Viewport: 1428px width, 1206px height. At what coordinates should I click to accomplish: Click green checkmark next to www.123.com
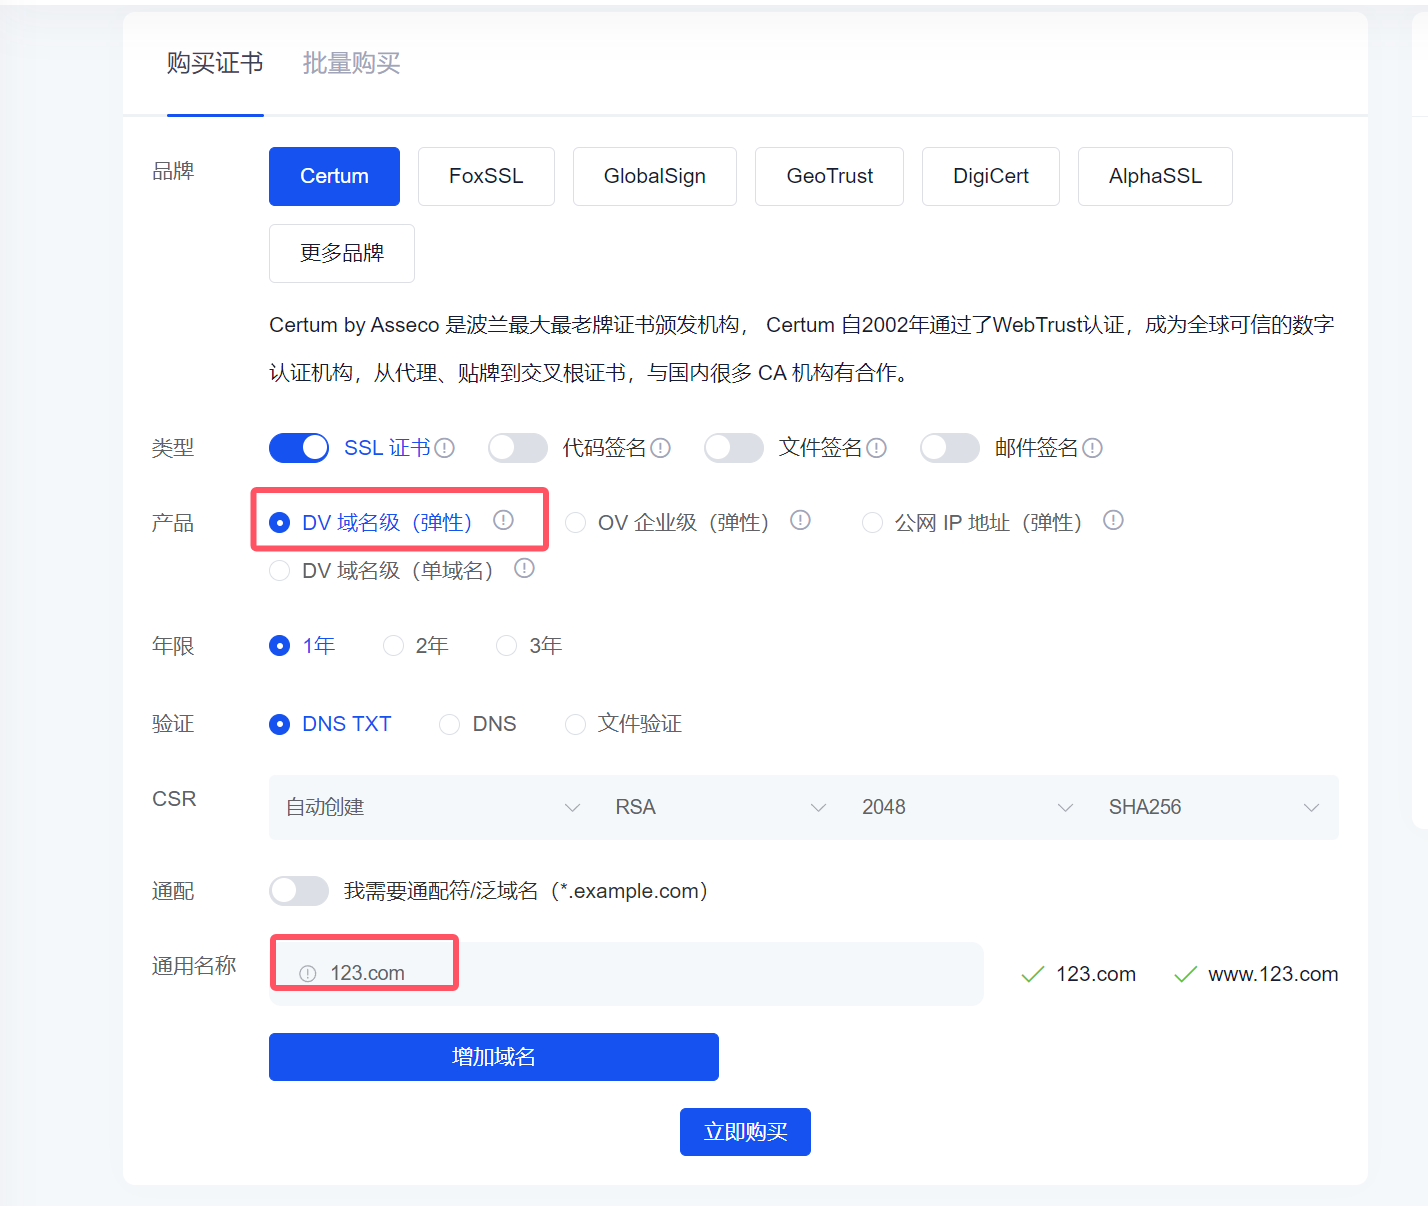click(1186, 974)
